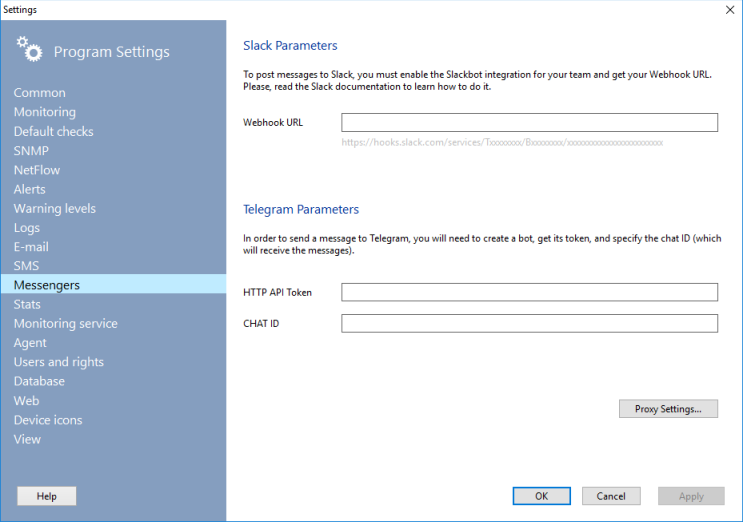Image resolution: width=743 pixels, height=522 pixels.
Task: Switch to Warning levels section
Action: 54,208
